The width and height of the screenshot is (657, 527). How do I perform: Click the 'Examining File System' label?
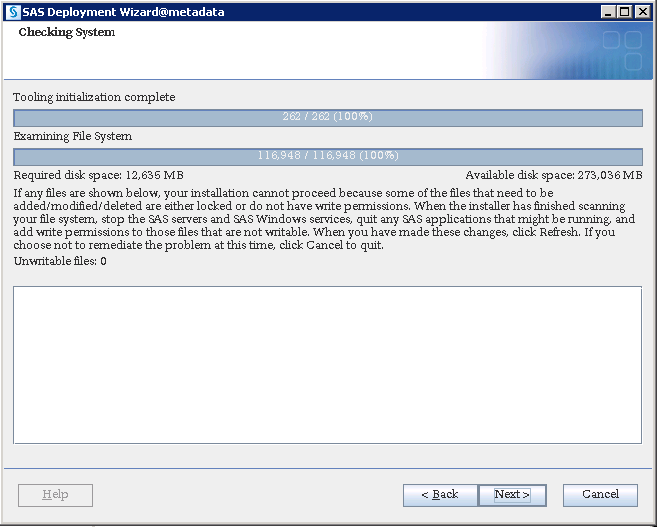pos(72,136)
